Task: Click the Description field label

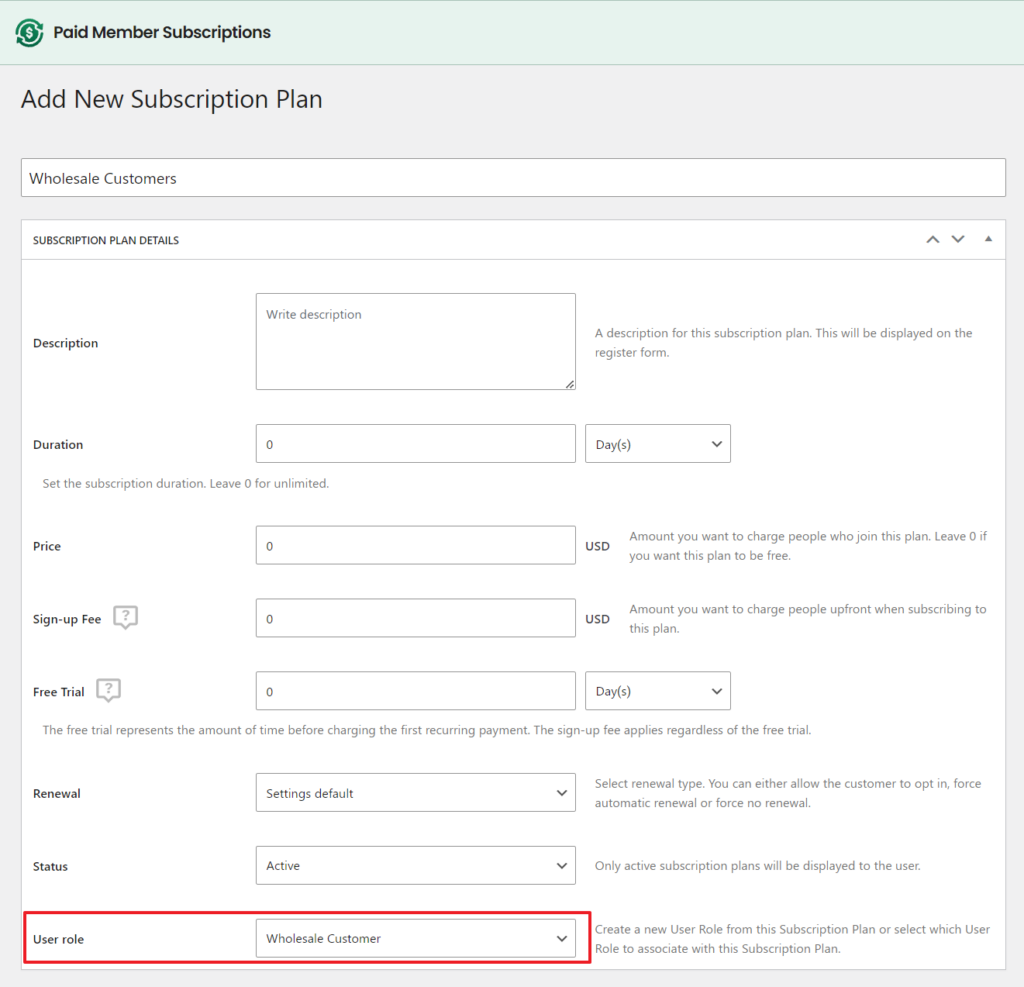Action: pos(65,343)
